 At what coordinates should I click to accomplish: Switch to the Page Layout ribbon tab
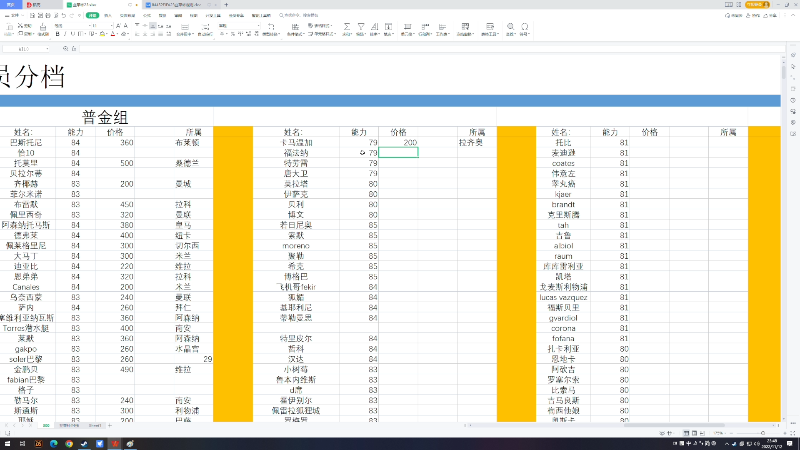click(x=128, y=15)
